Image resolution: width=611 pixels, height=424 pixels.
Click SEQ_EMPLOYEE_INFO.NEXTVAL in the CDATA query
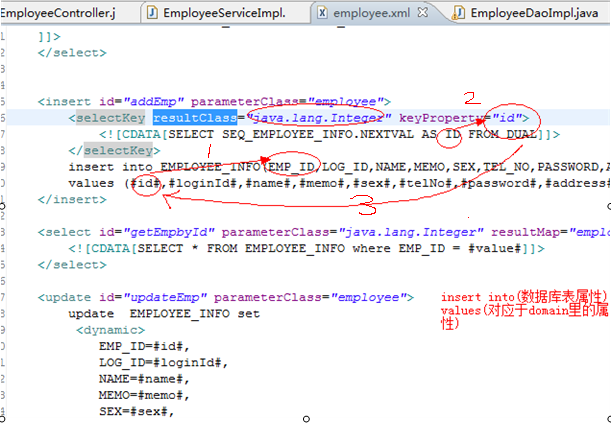tap(318, 134)
